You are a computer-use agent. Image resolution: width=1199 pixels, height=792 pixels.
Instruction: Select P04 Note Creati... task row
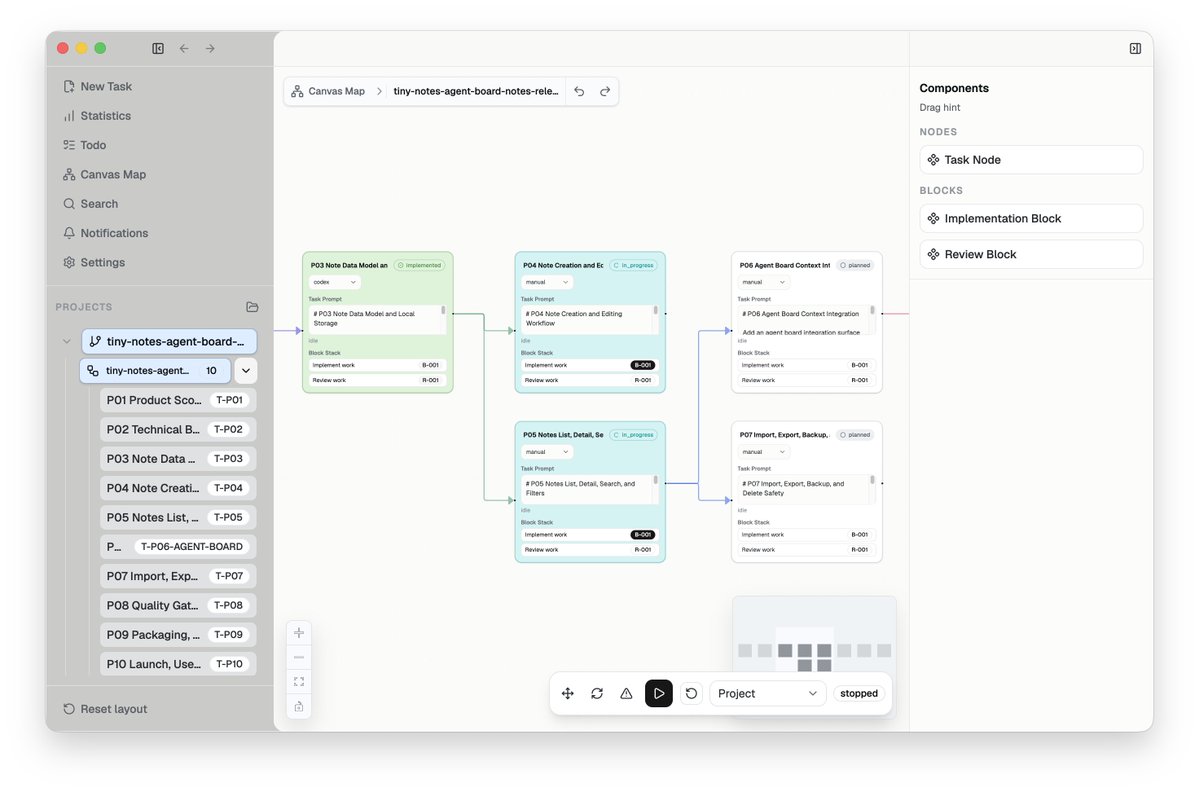(x=178, y=488)
